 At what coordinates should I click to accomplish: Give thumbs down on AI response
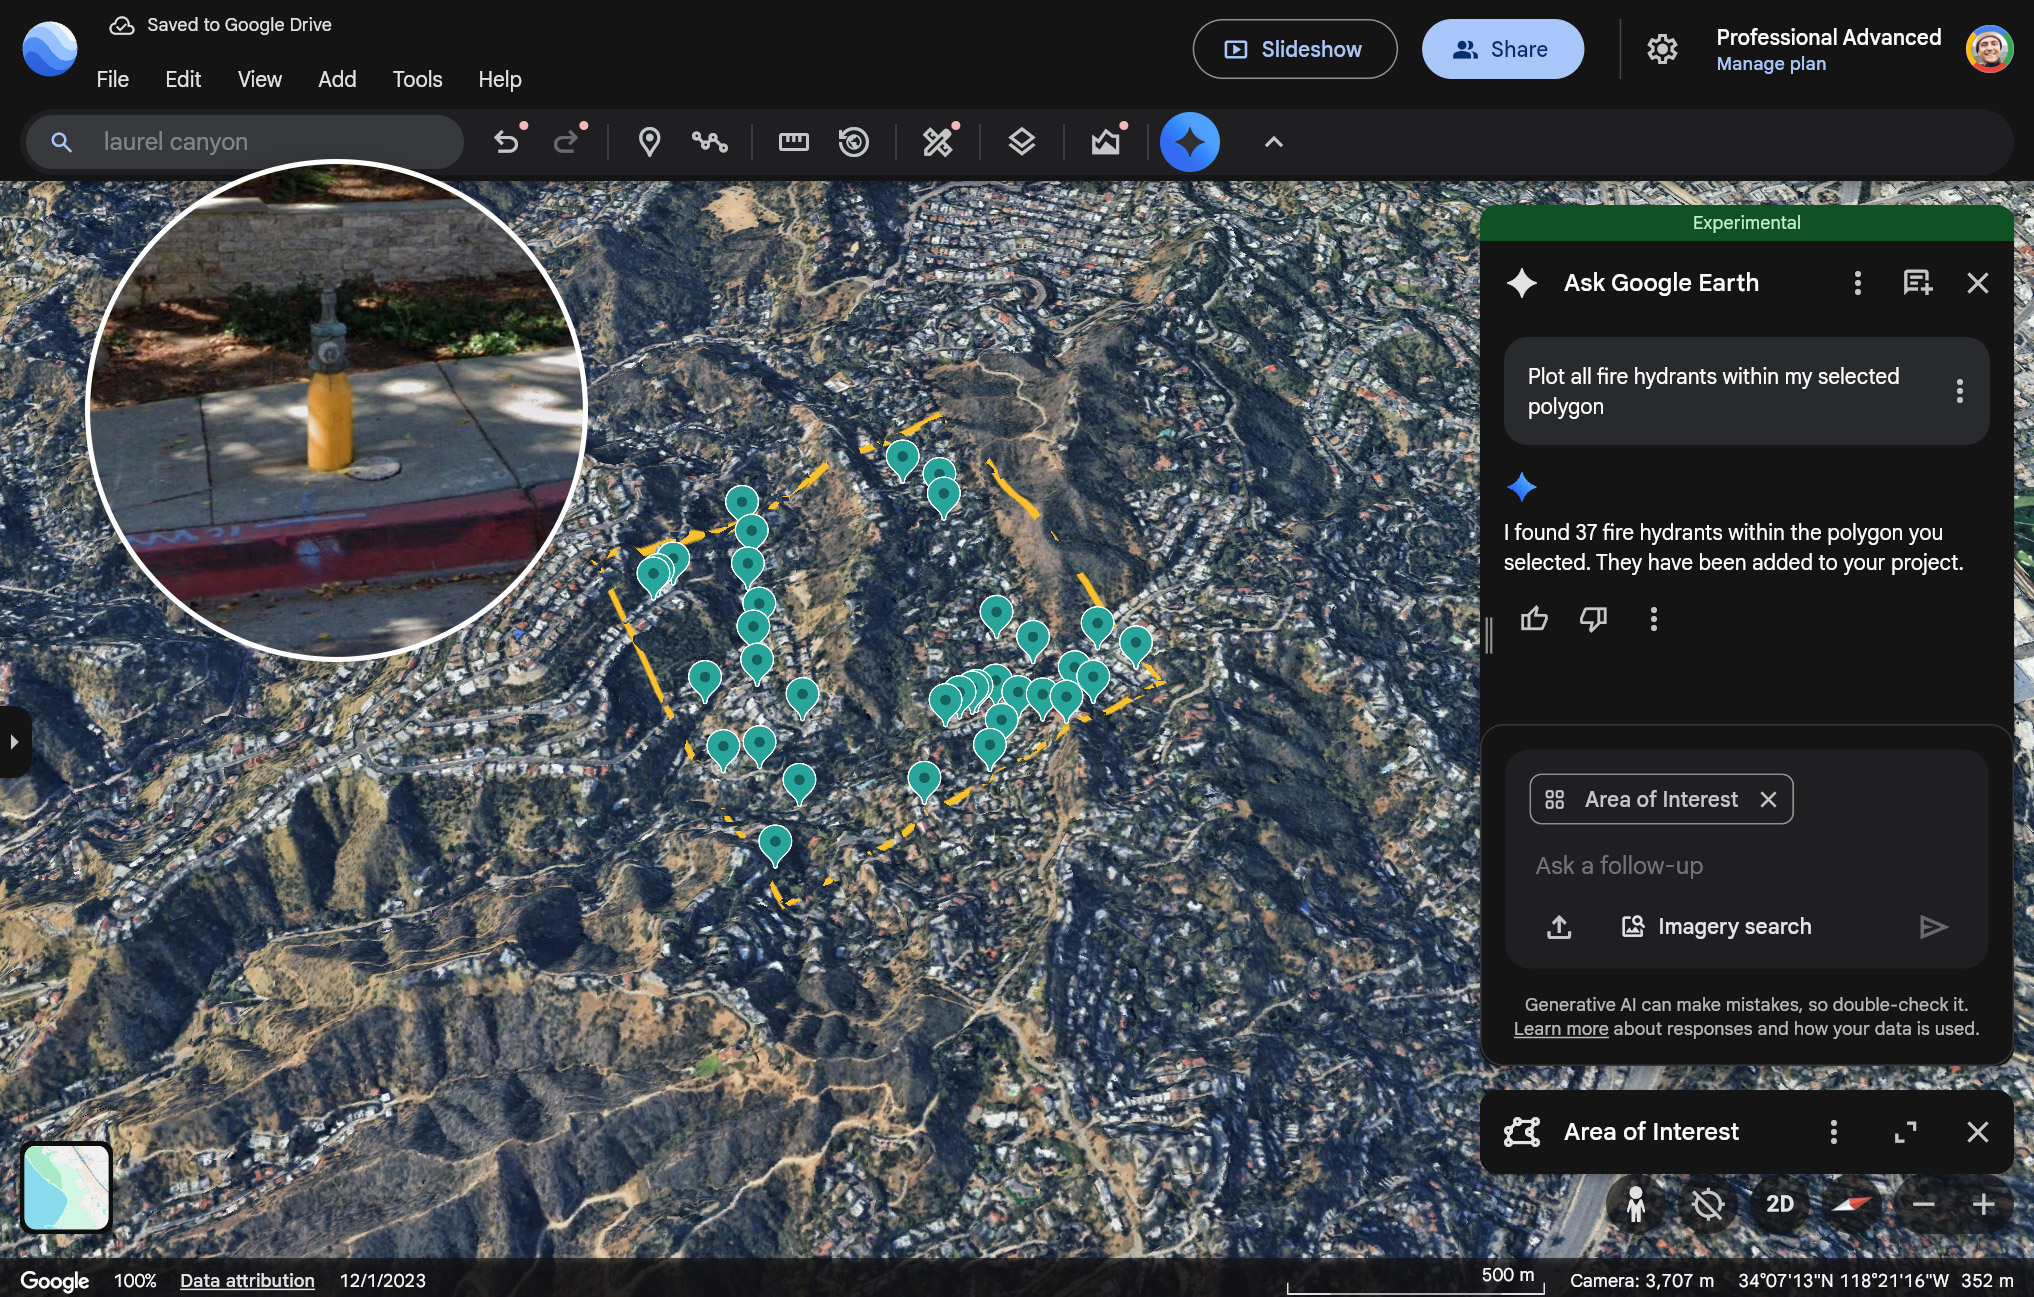1594,619
